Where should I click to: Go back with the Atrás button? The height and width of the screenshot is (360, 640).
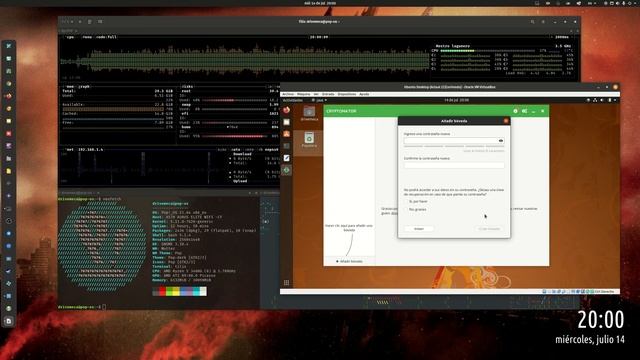pyautogui.click(x=419, y=229)
